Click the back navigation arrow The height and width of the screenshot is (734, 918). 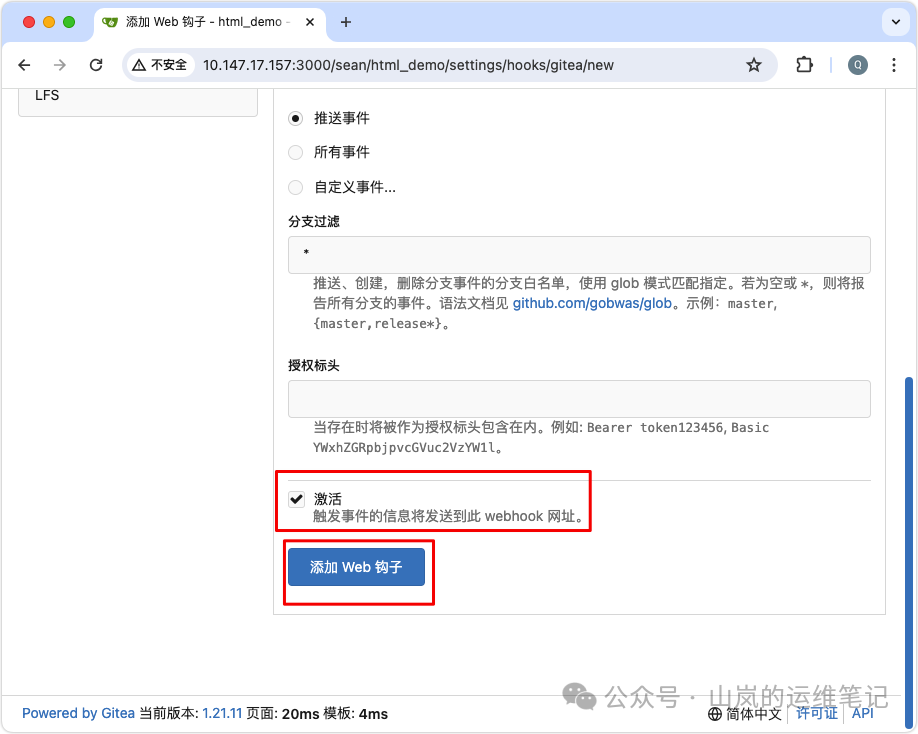pos(24,64)
